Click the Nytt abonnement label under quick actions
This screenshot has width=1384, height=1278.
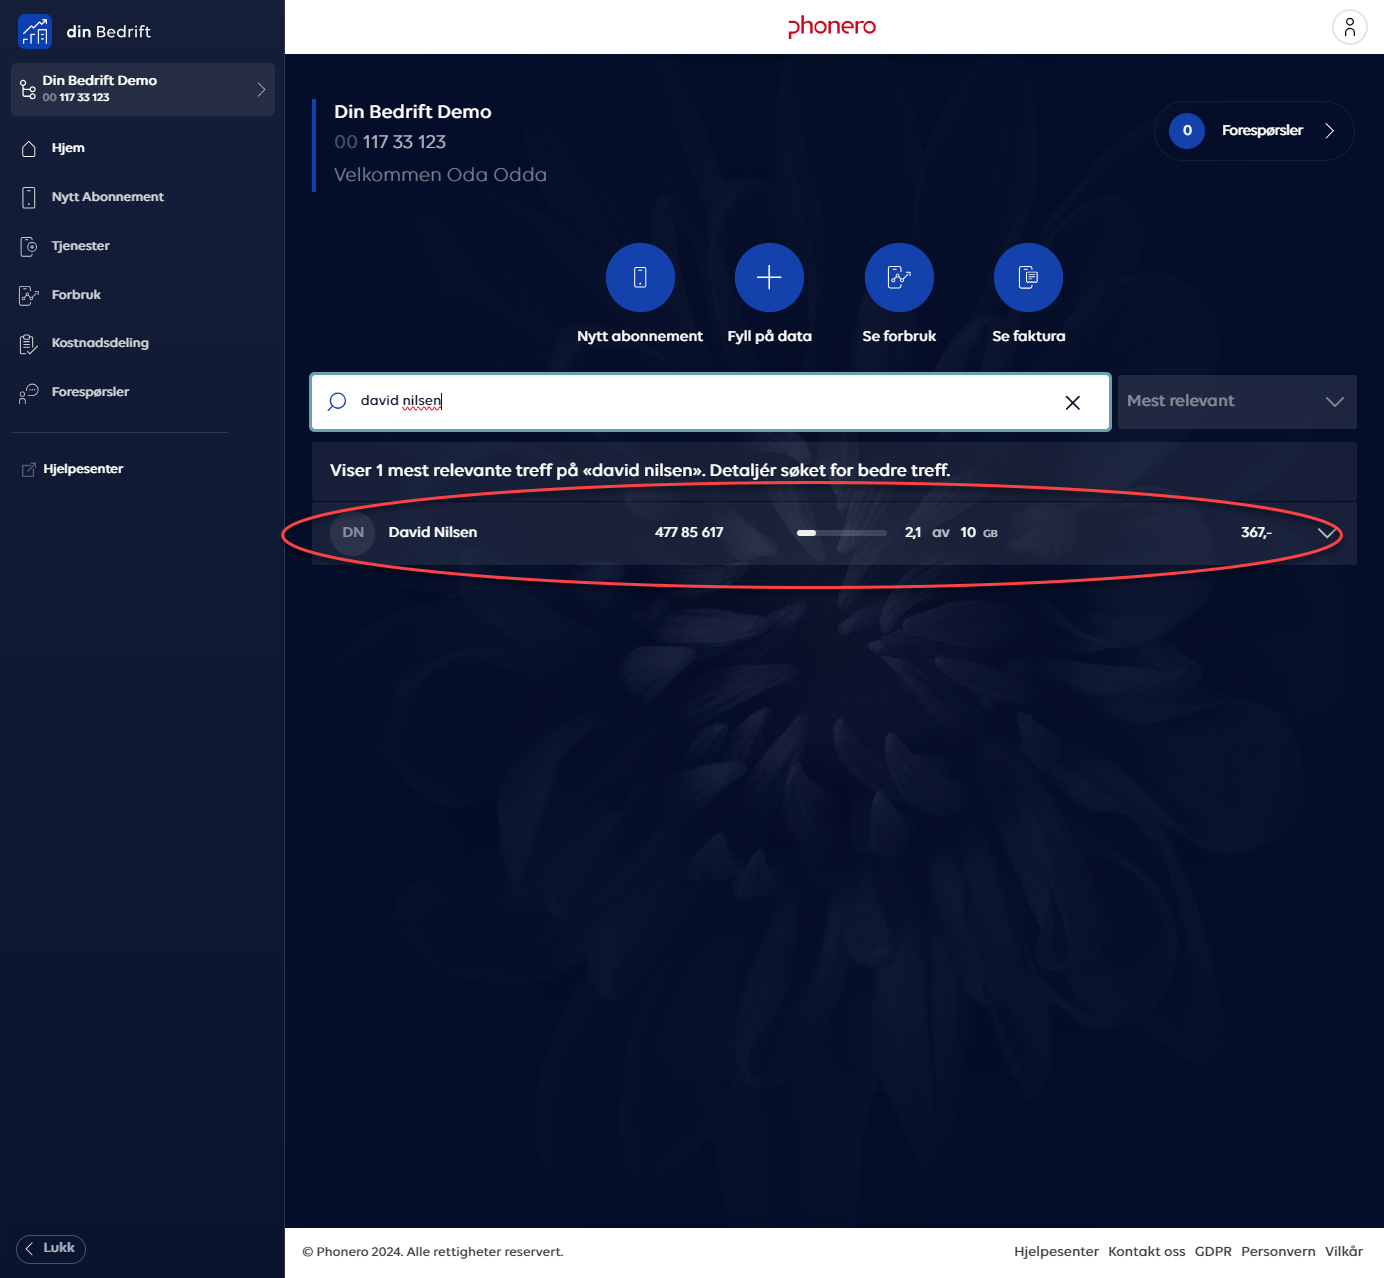640,336
